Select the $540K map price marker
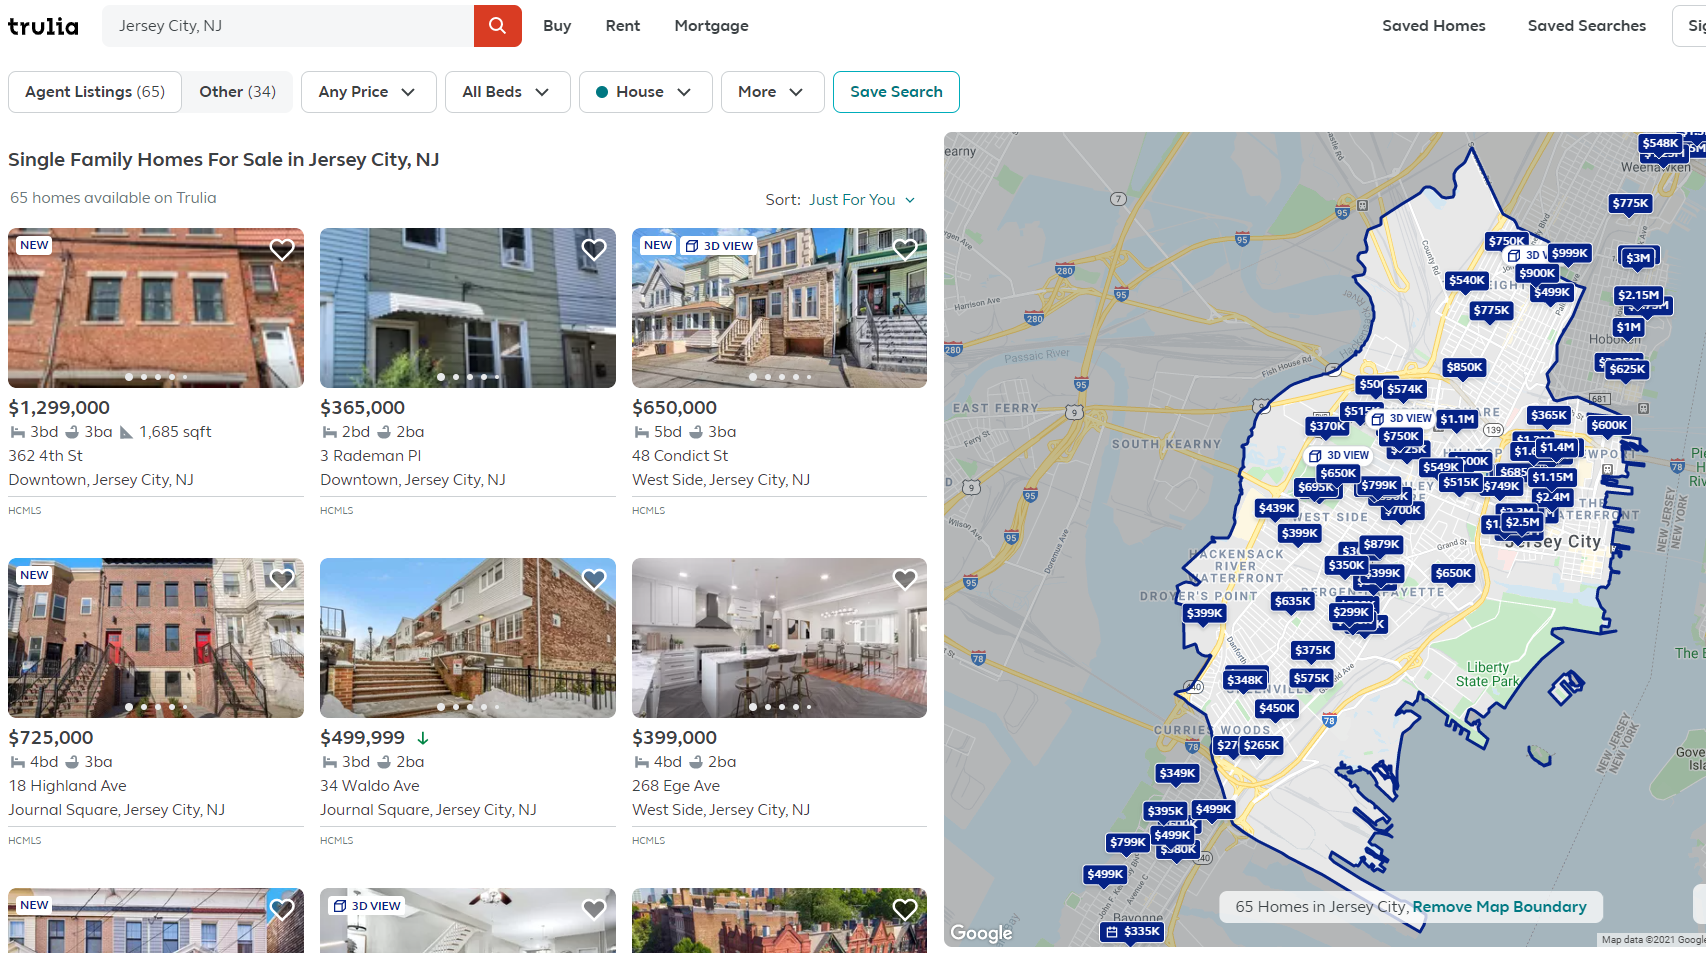Screen dimensions: 1706x953 pos(1467,280)
